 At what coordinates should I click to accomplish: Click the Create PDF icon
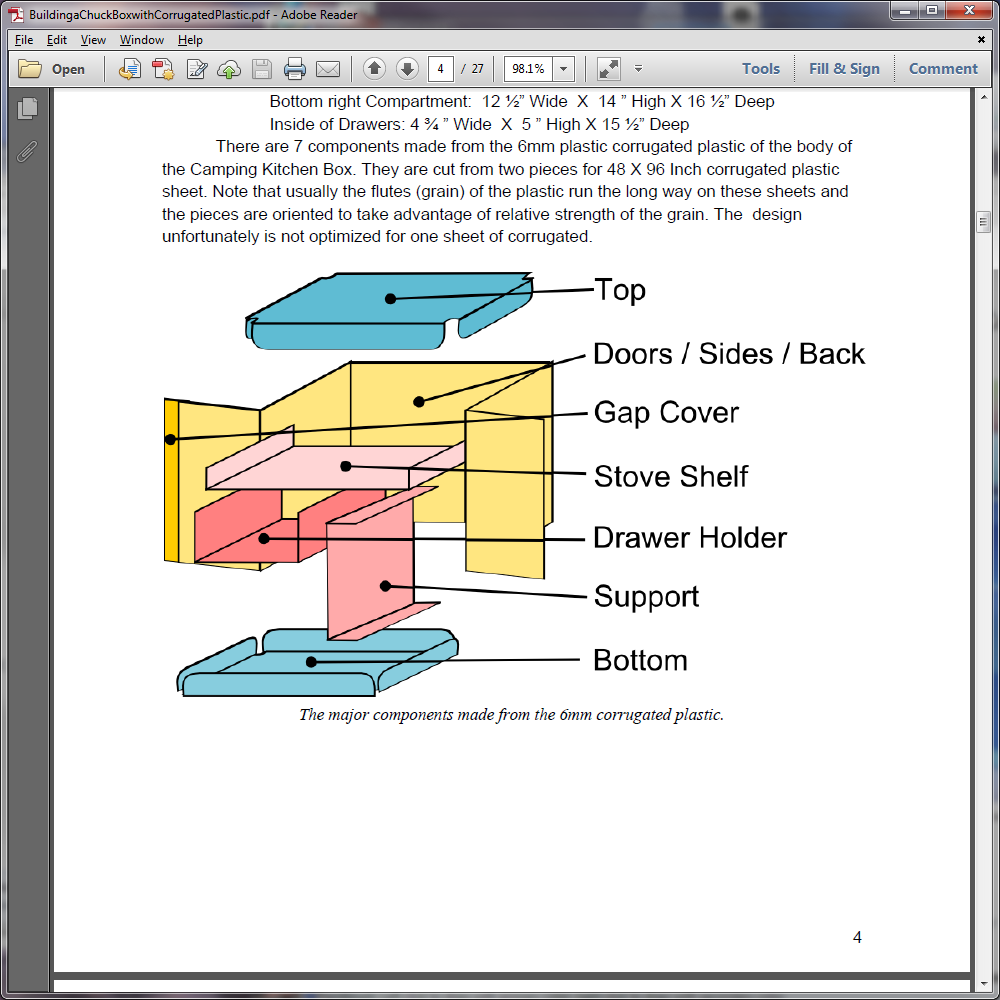(163, 69)
